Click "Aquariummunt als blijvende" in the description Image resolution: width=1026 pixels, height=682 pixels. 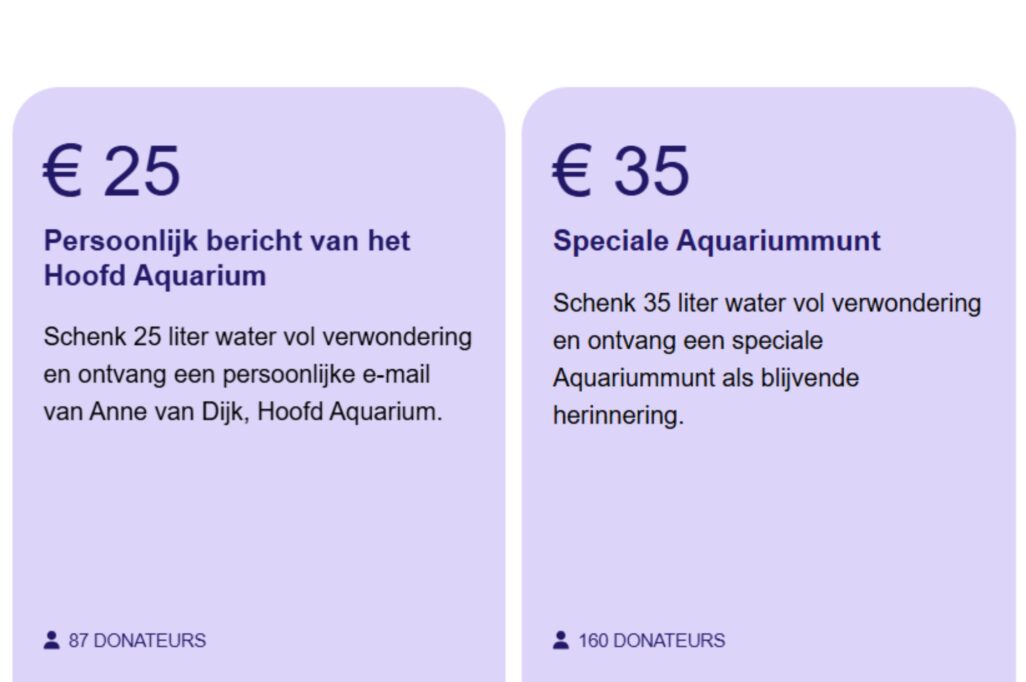tap(705, 379)
